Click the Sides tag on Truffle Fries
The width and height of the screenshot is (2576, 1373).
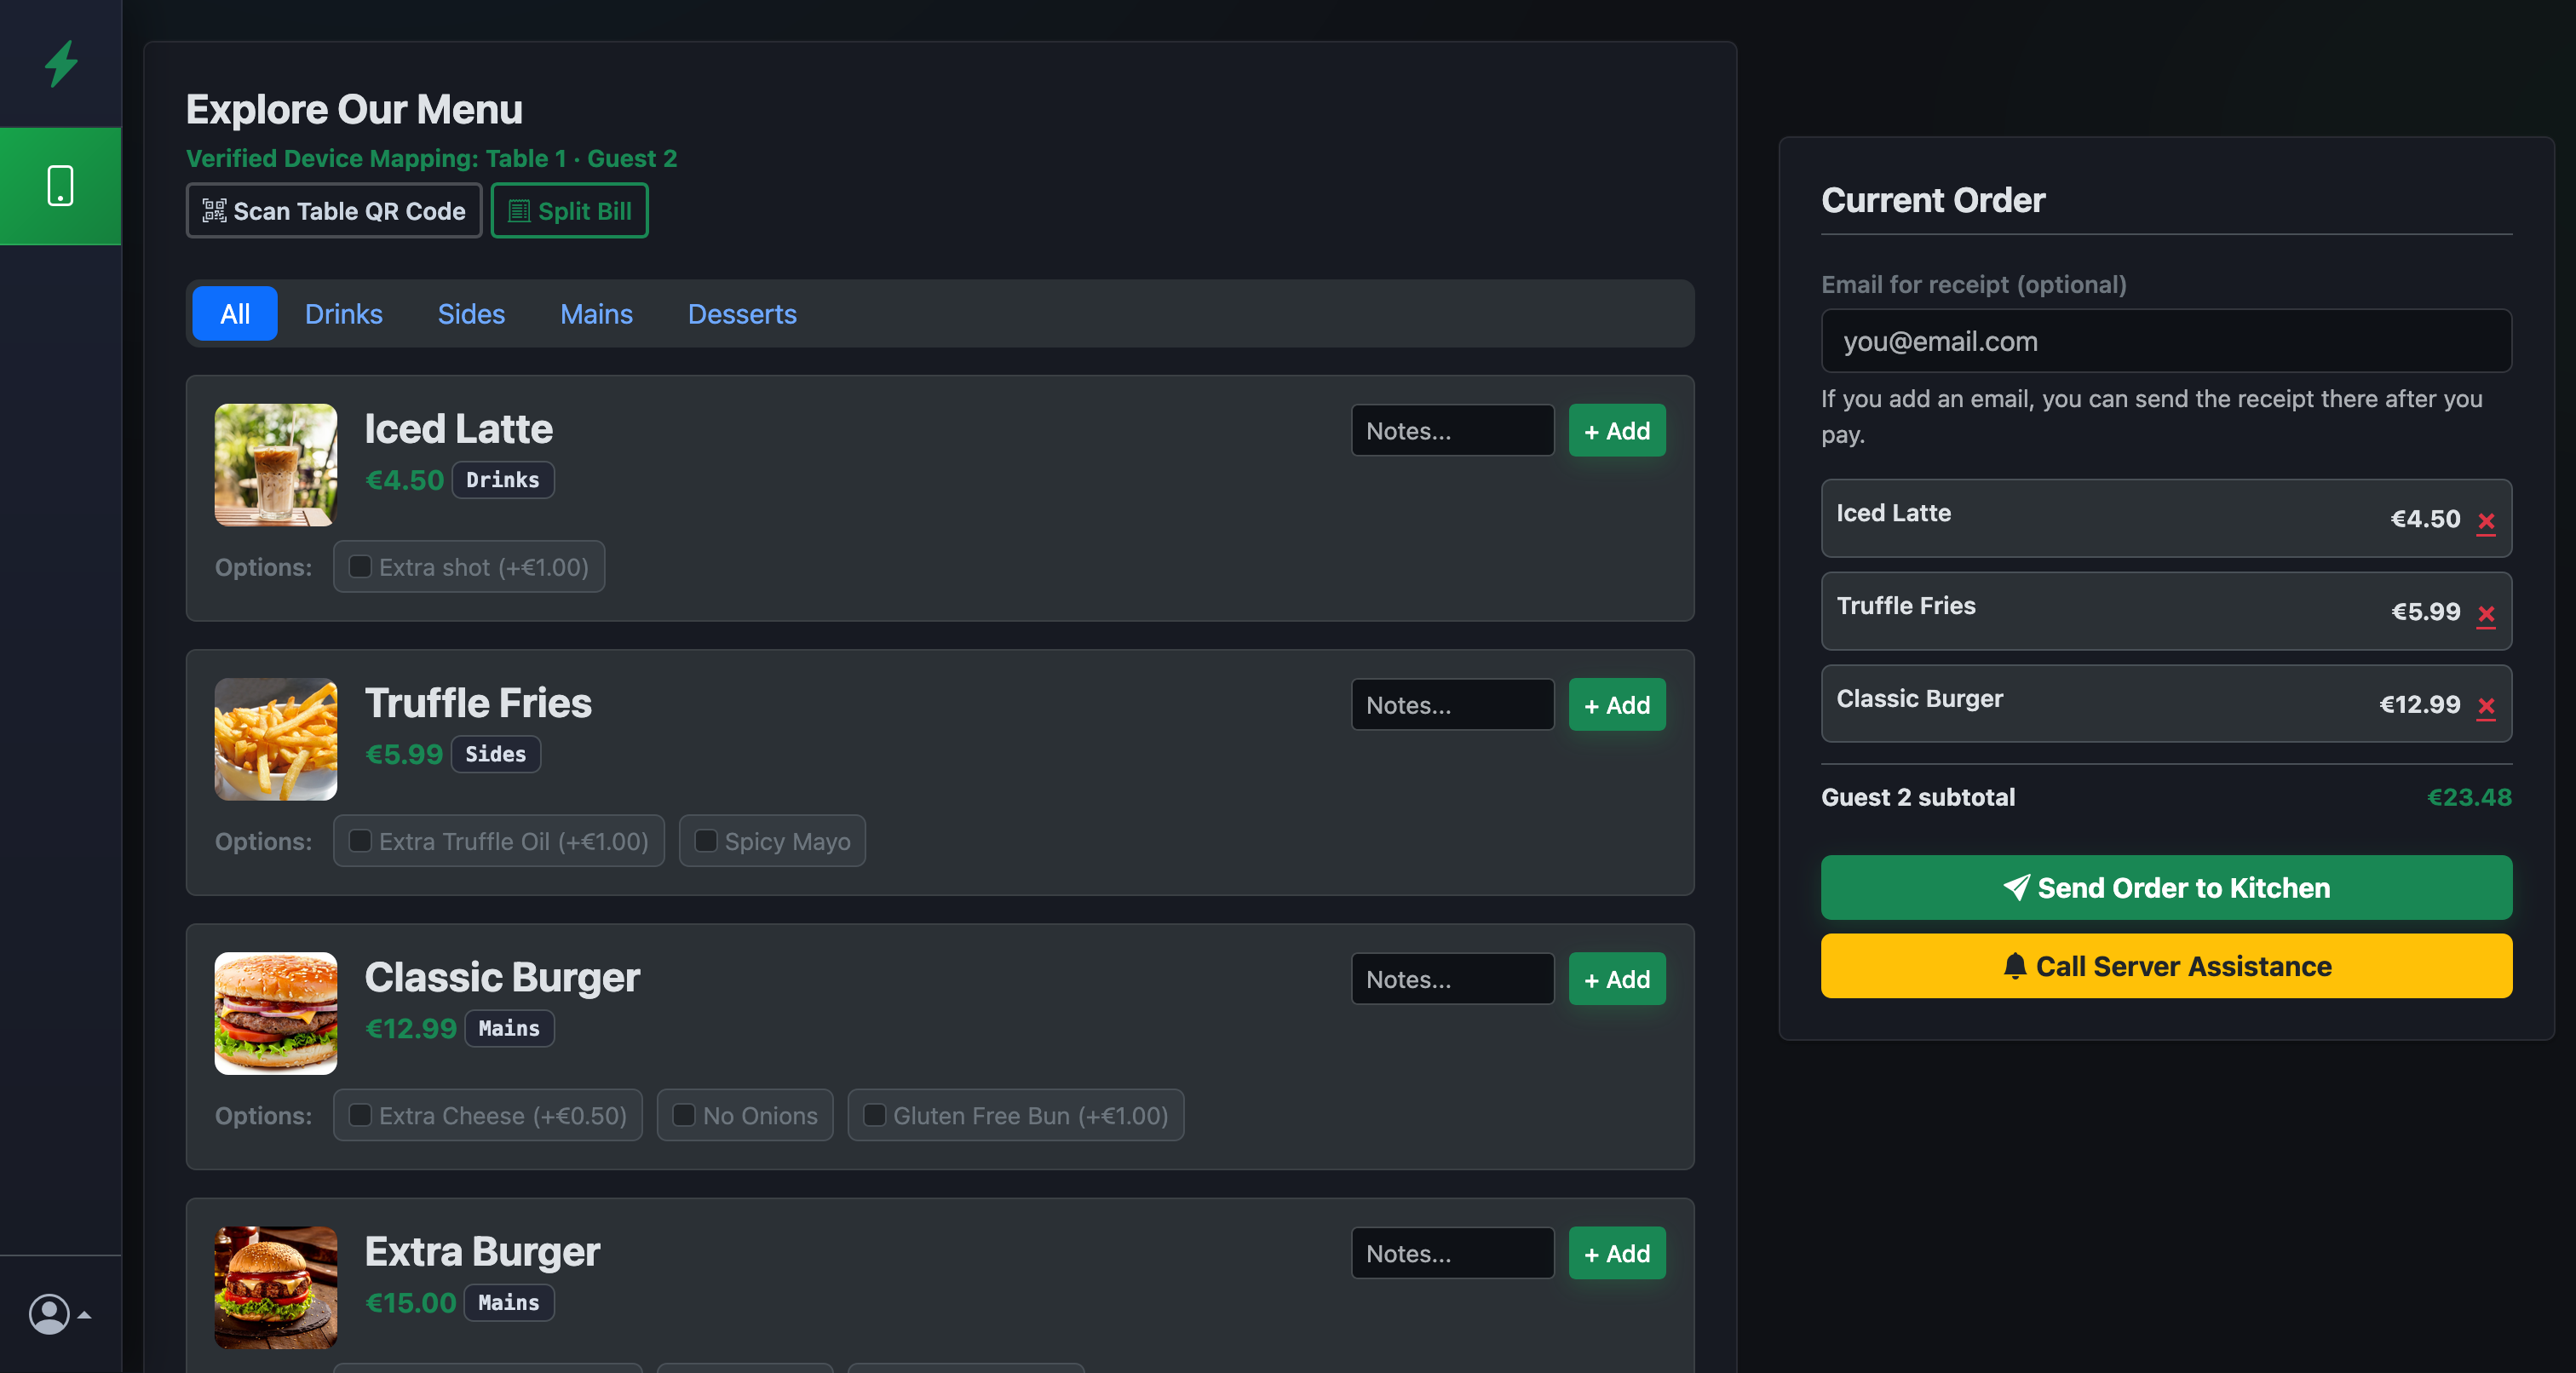496,754
